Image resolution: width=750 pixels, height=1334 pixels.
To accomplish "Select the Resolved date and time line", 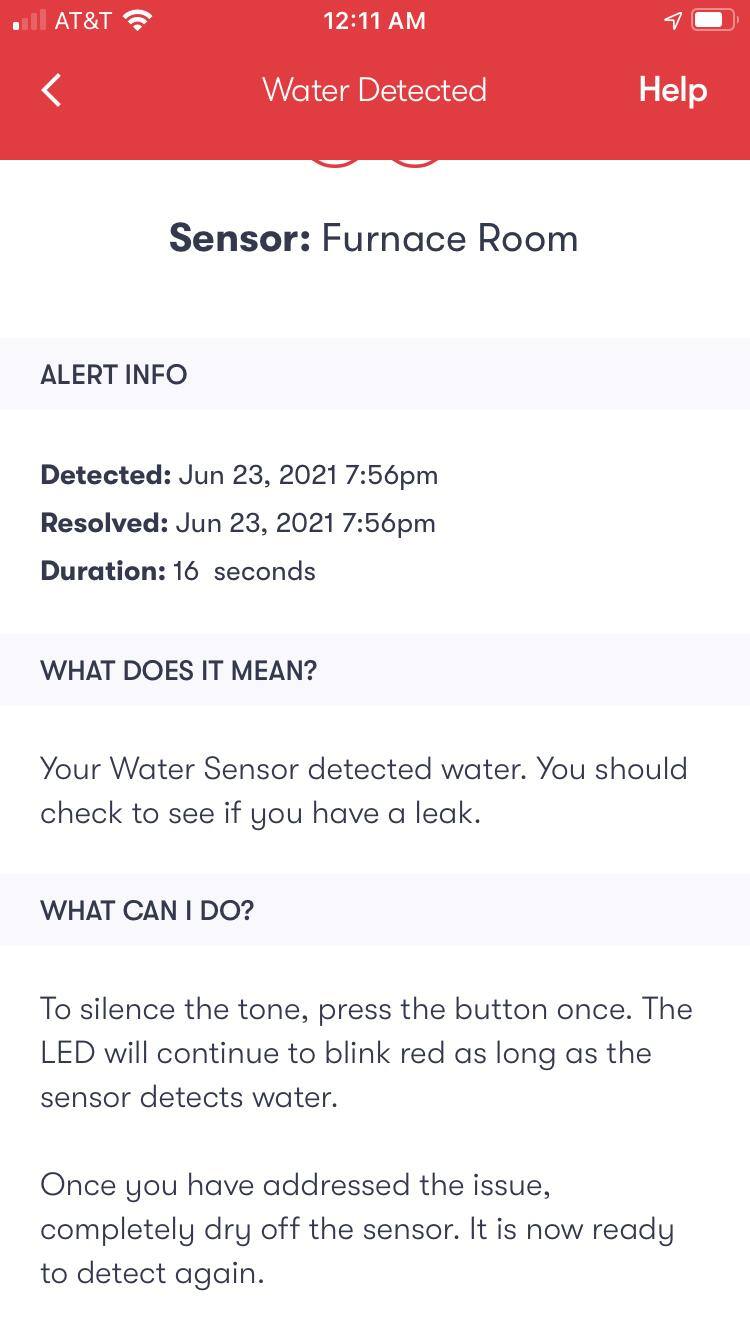I will 238,523.
